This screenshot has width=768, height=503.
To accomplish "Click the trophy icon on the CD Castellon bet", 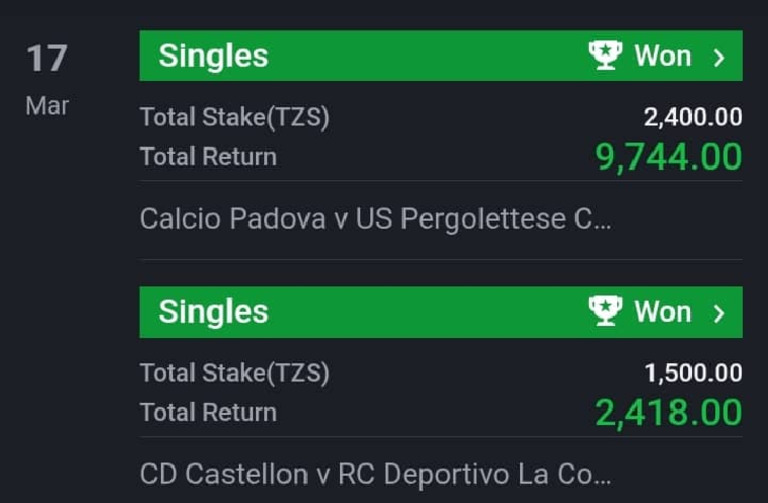I will [606, 311].
